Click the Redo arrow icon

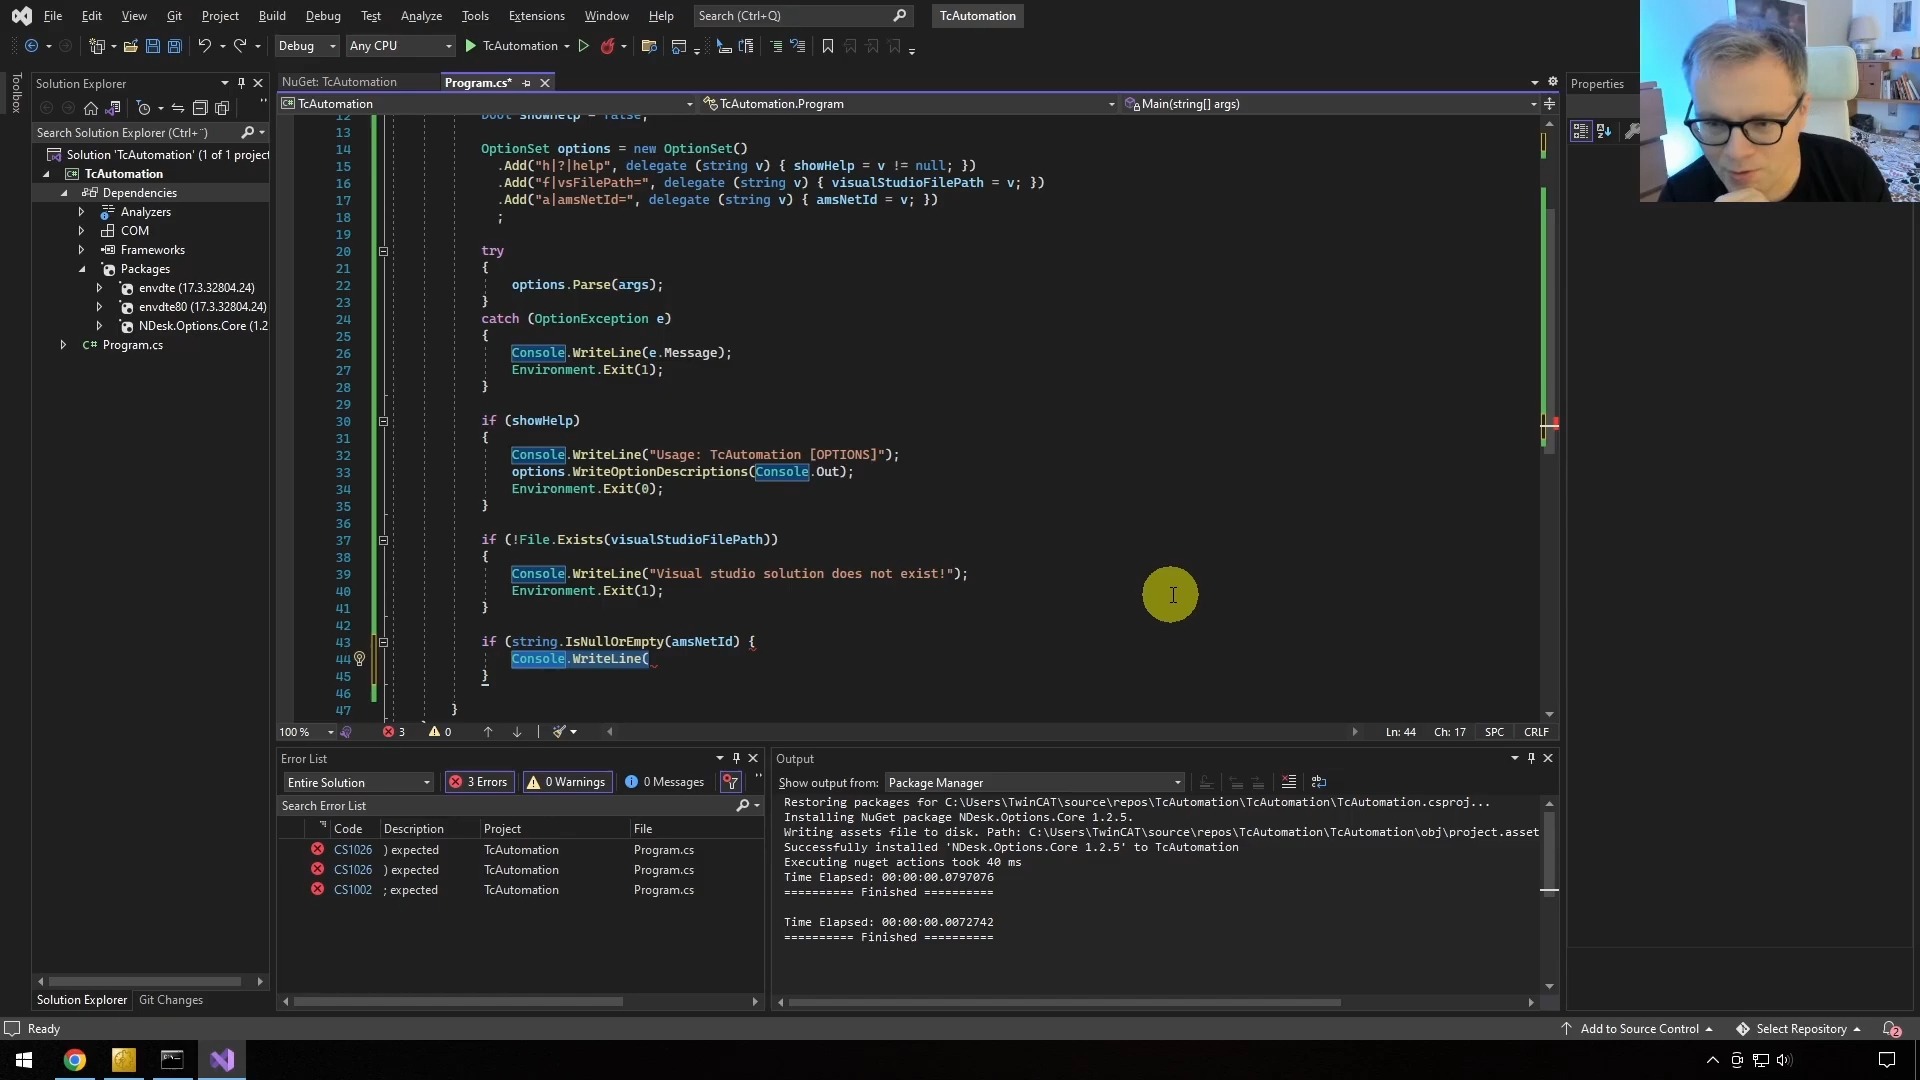click(240, 46)
